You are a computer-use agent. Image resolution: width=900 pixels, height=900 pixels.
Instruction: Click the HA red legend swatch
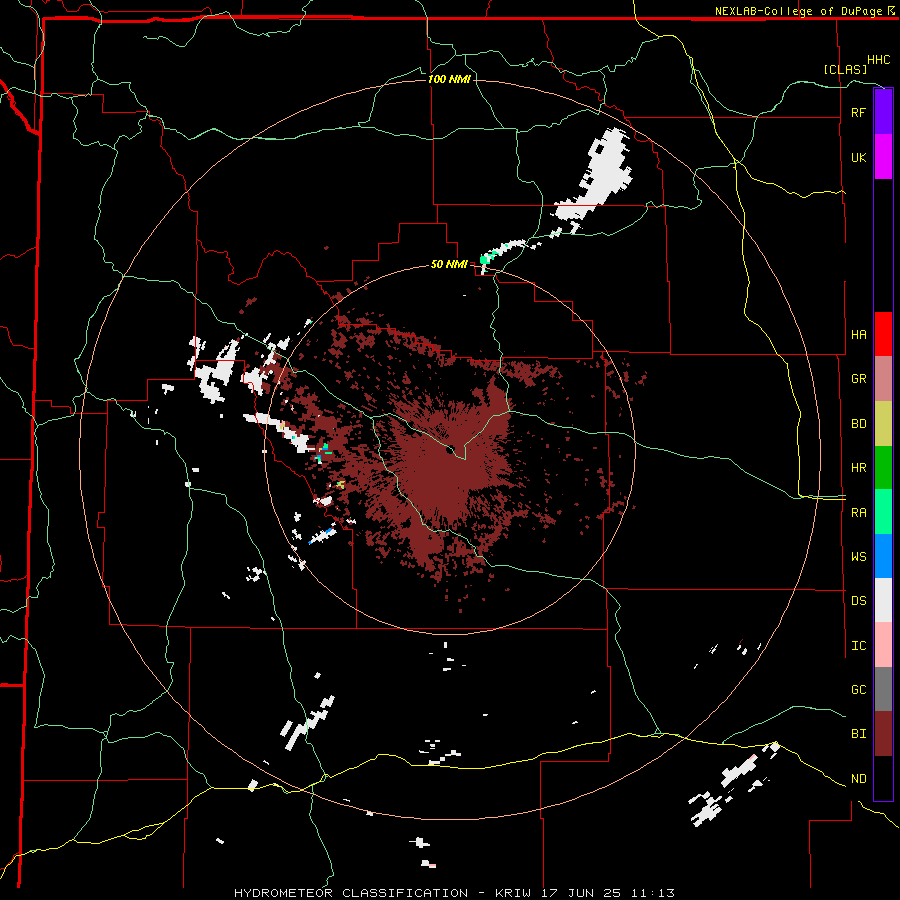(883, 334)
